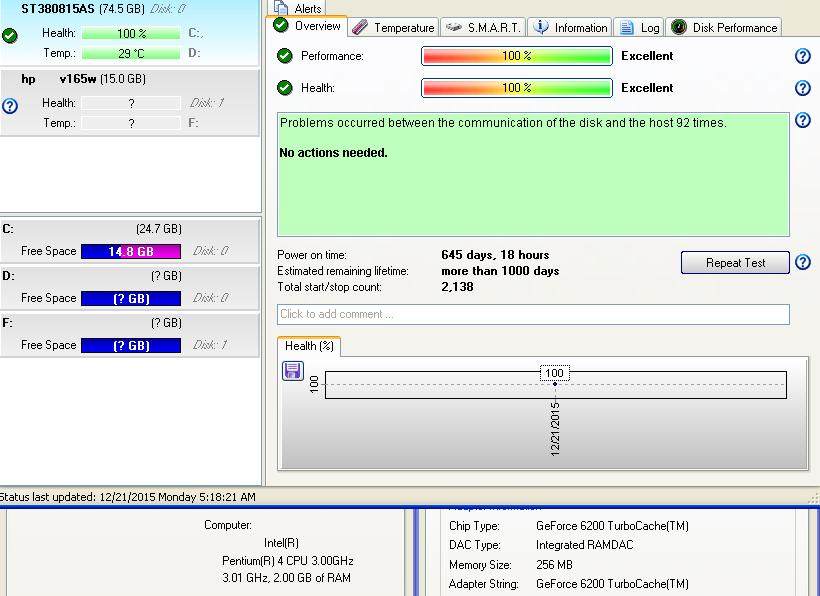820x596 pixels.
Task: Click the comment input field
Action: point(533,314)
